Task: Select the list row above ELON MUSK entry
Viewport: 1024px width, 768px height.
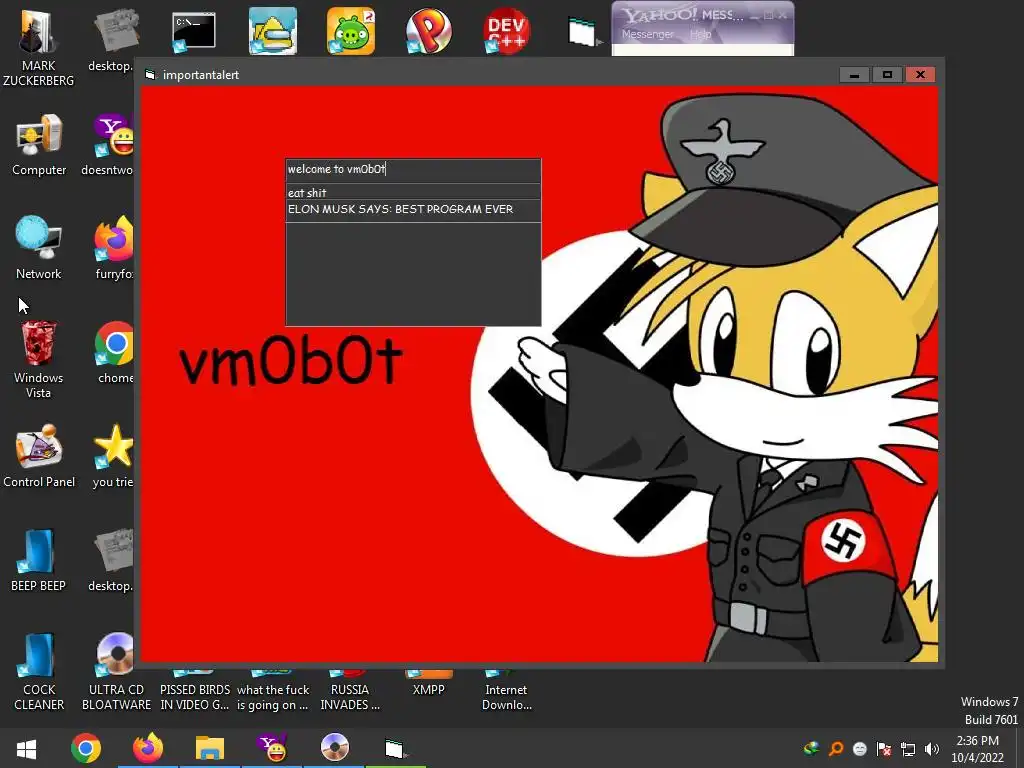Action: click(413, 193)
